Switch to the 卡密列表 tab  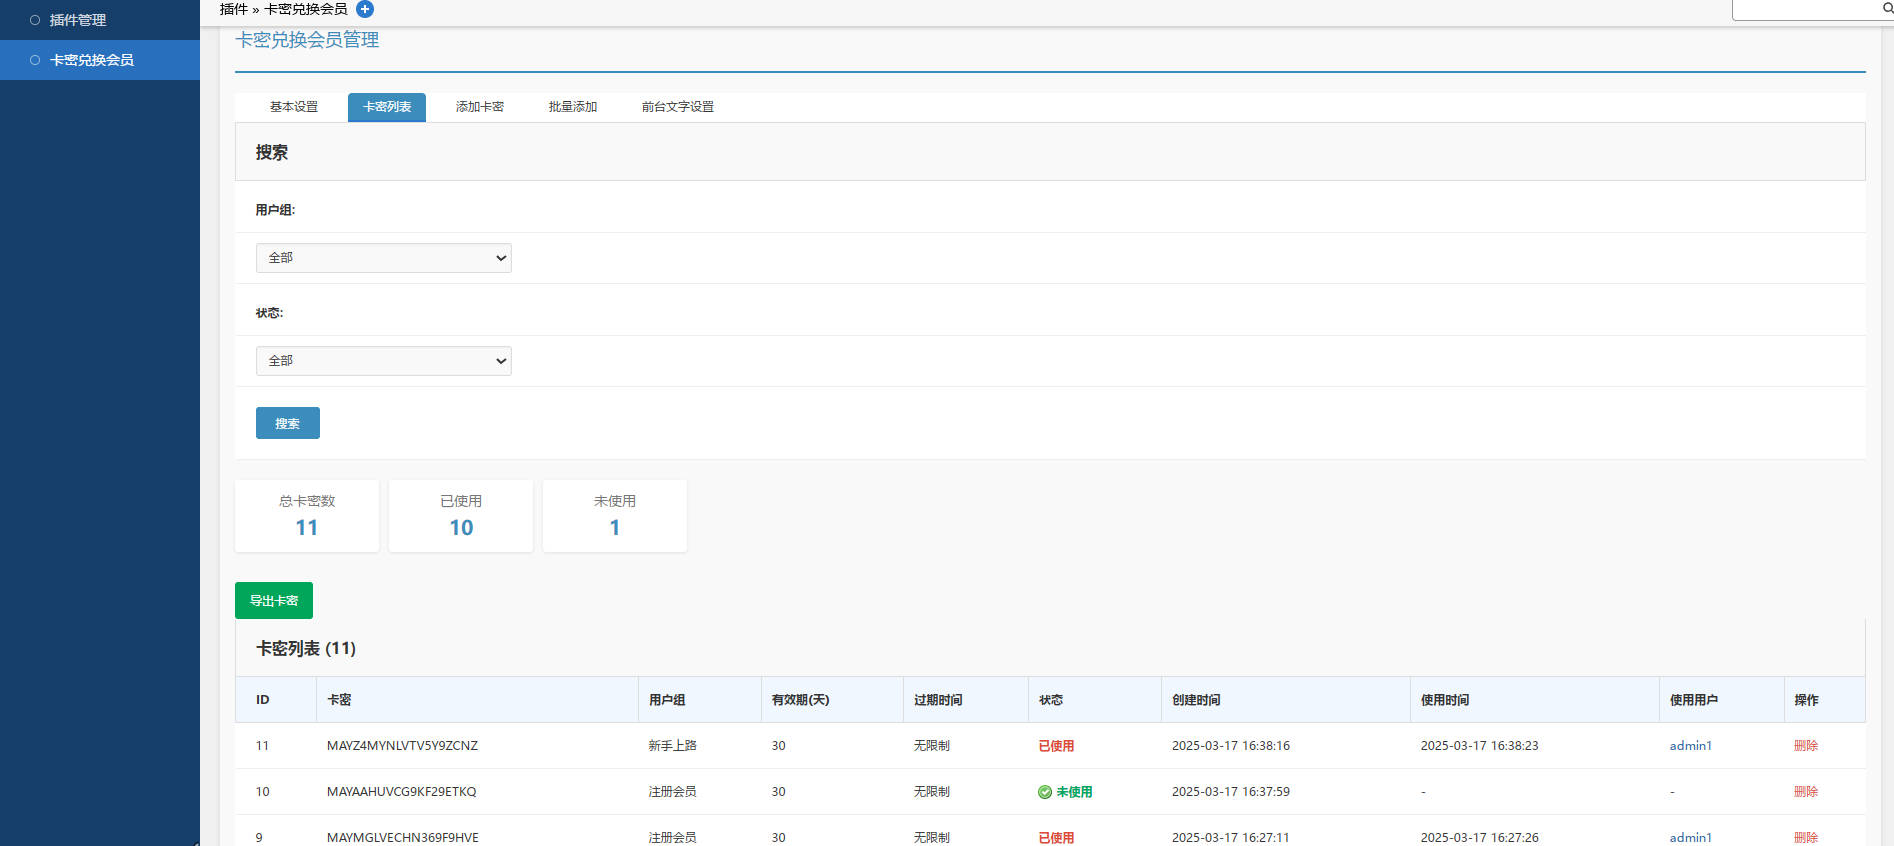[387, 107]
